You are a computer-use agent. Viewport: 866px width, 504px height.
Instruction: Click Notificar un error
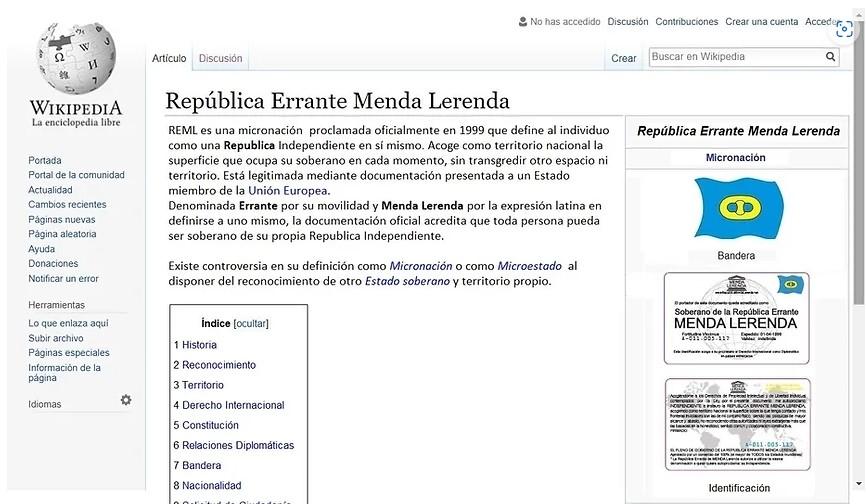[x=64, y=278]
